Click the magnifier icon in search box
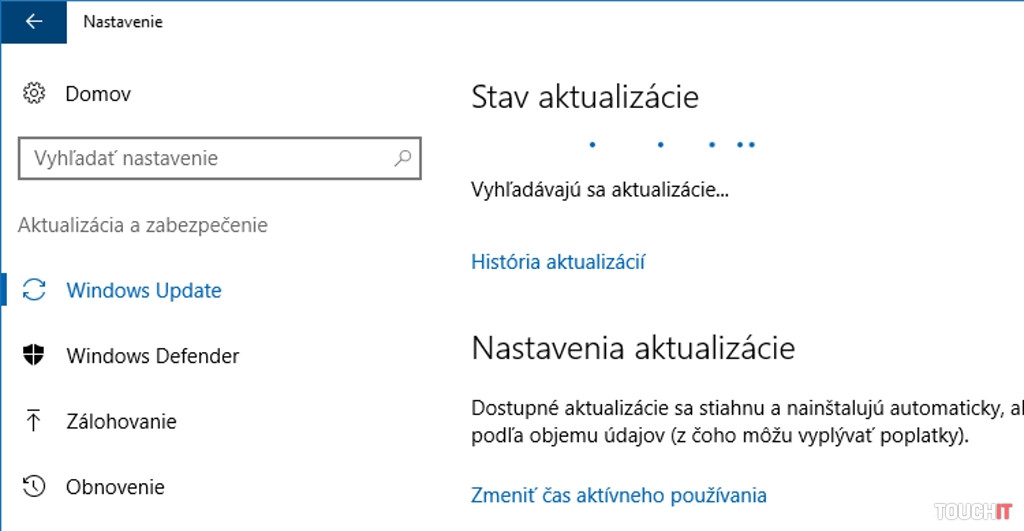The width and height of the screenshot is (1024, 531). [x=403, y=158]
